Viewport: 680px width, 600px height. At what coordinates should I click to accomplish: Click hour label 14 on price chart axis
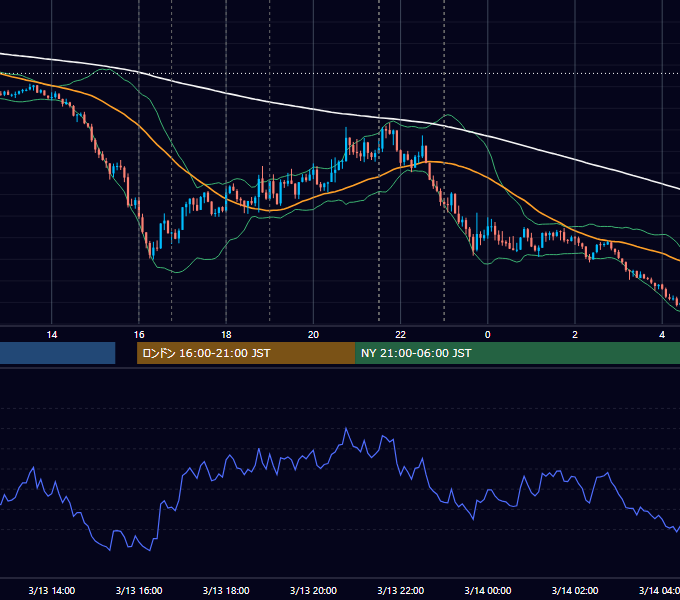pyautogui.click(x=52, y=335)
